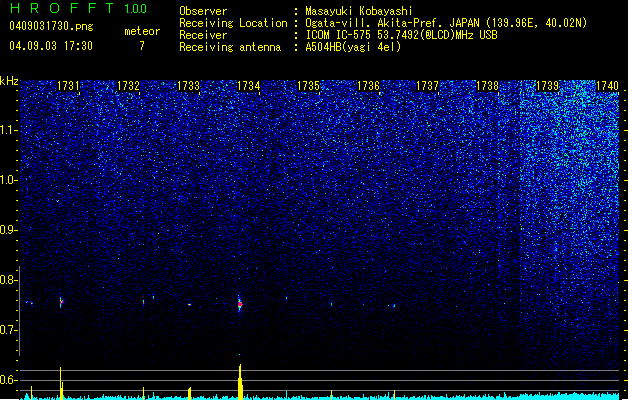This screenshot has width=629, height=400.
Task: Click the strong red meteor echo near 1734
Action: coord(239,304)
